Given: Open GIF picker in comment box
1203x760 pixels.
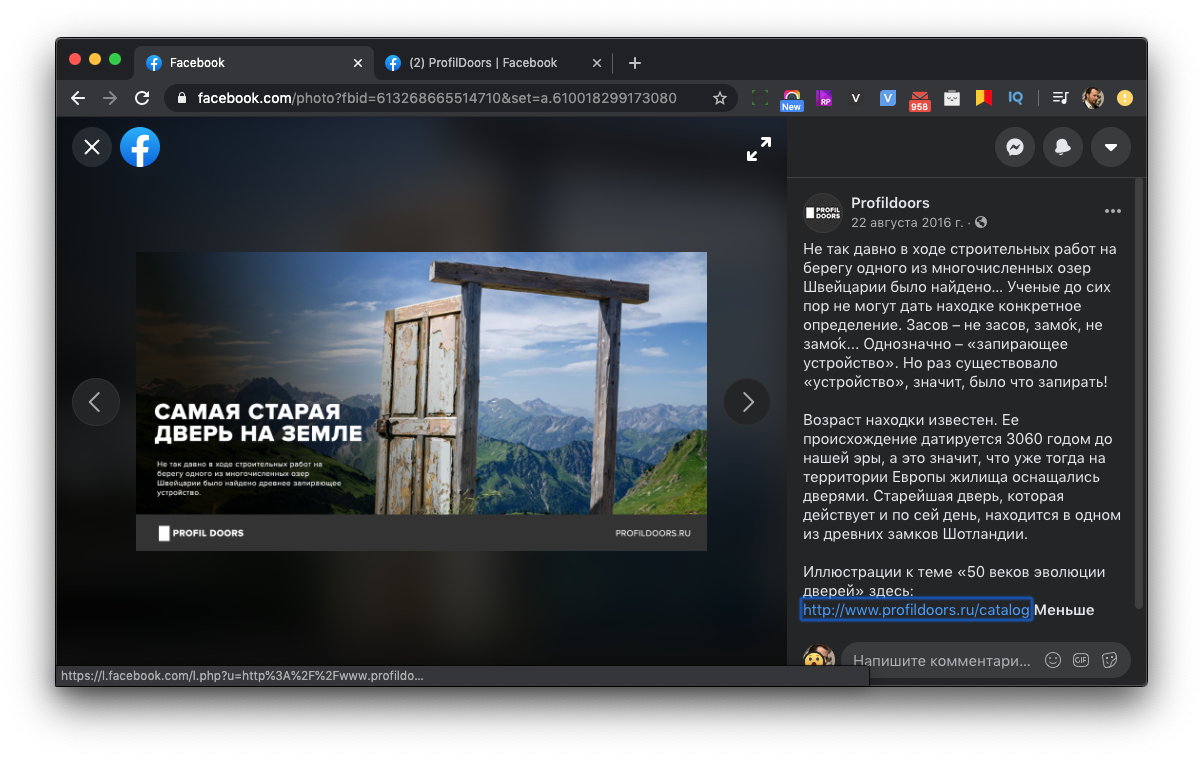Looking at the screenshot, I should click(1081, 660).
